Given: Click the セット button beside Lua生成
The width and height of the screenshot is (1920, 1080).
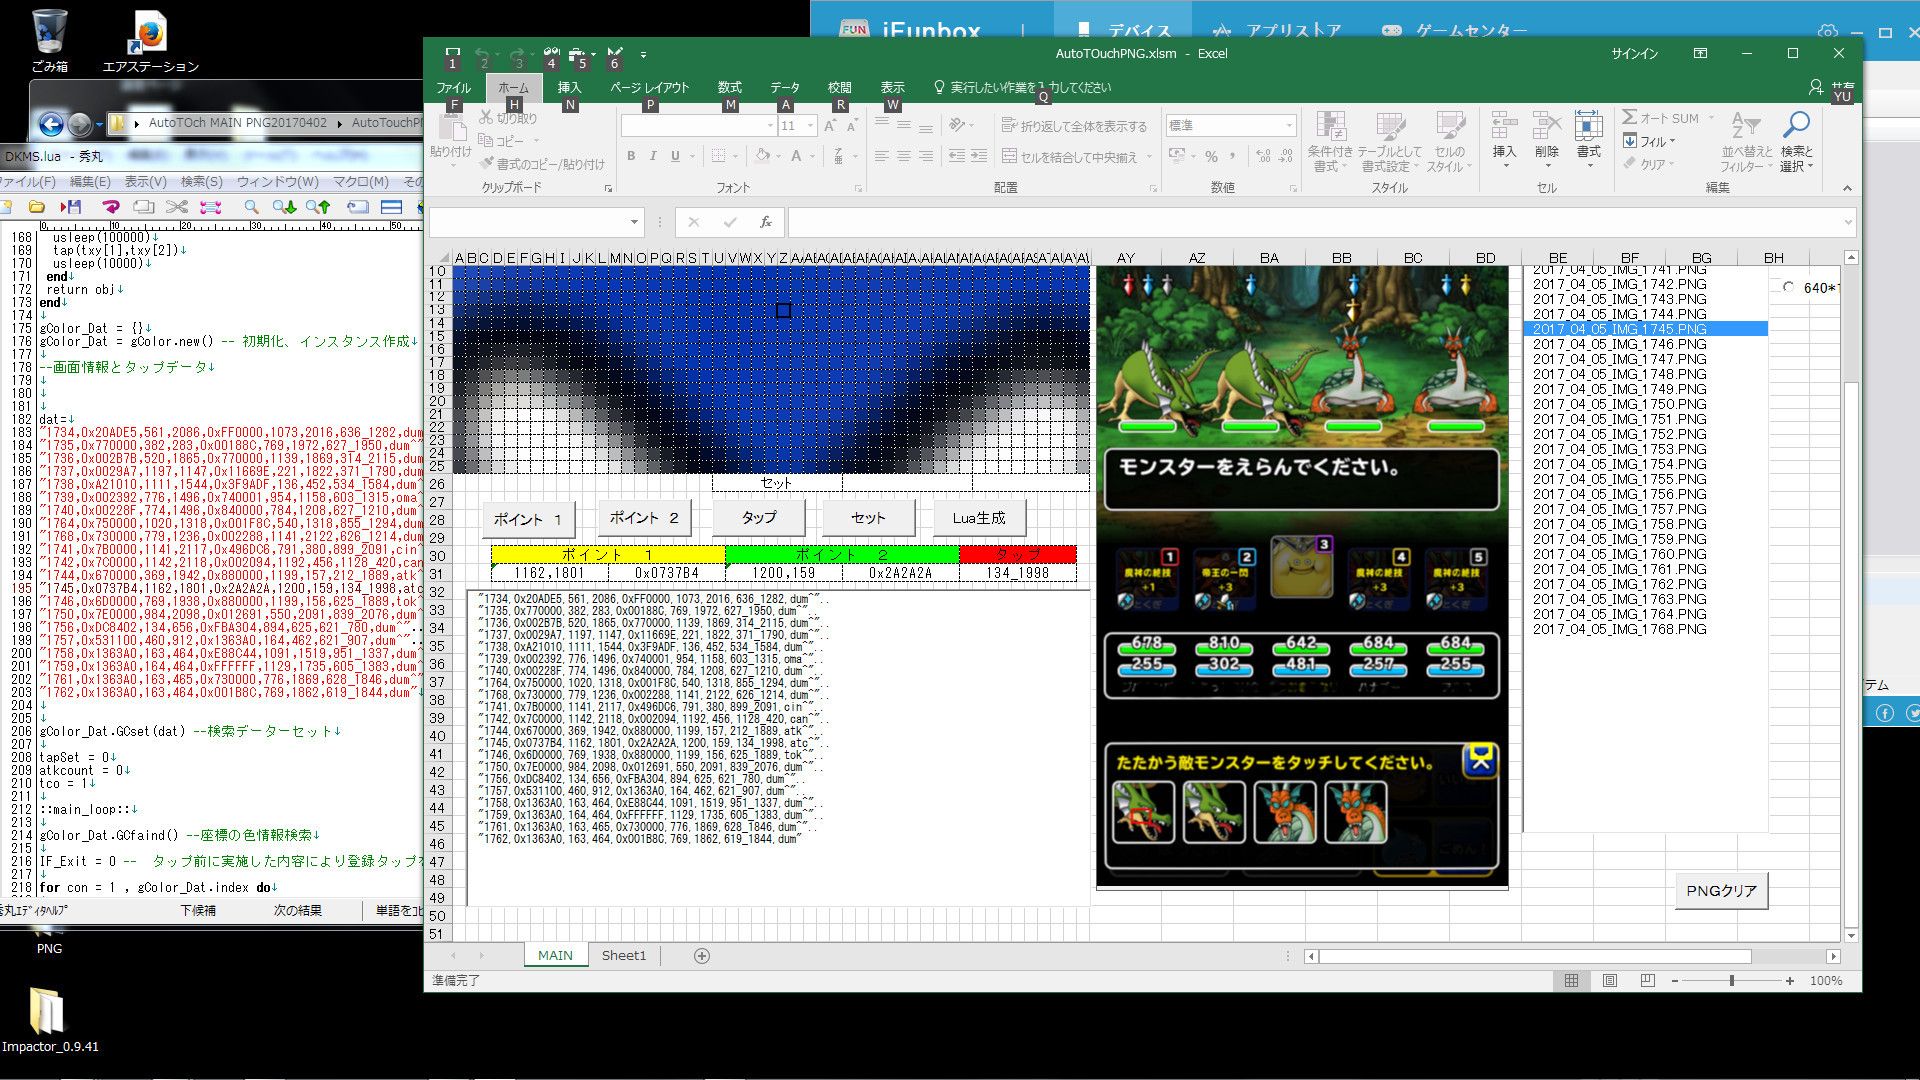Looking at the screenshot, I should pos(868,518).
